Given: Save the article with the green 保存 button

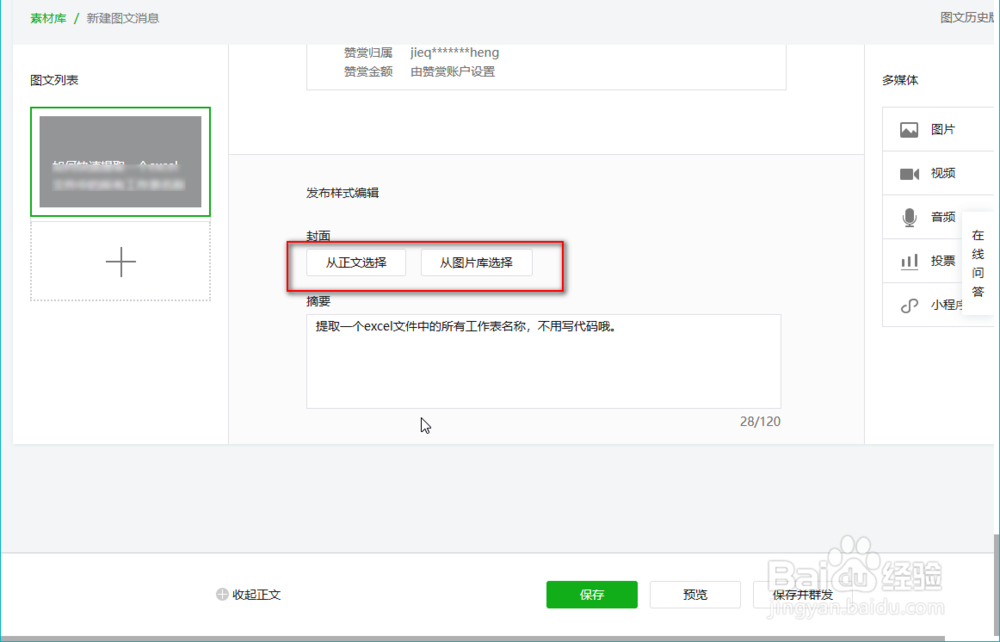Looking at the screenshot, I should coord(591,594).
